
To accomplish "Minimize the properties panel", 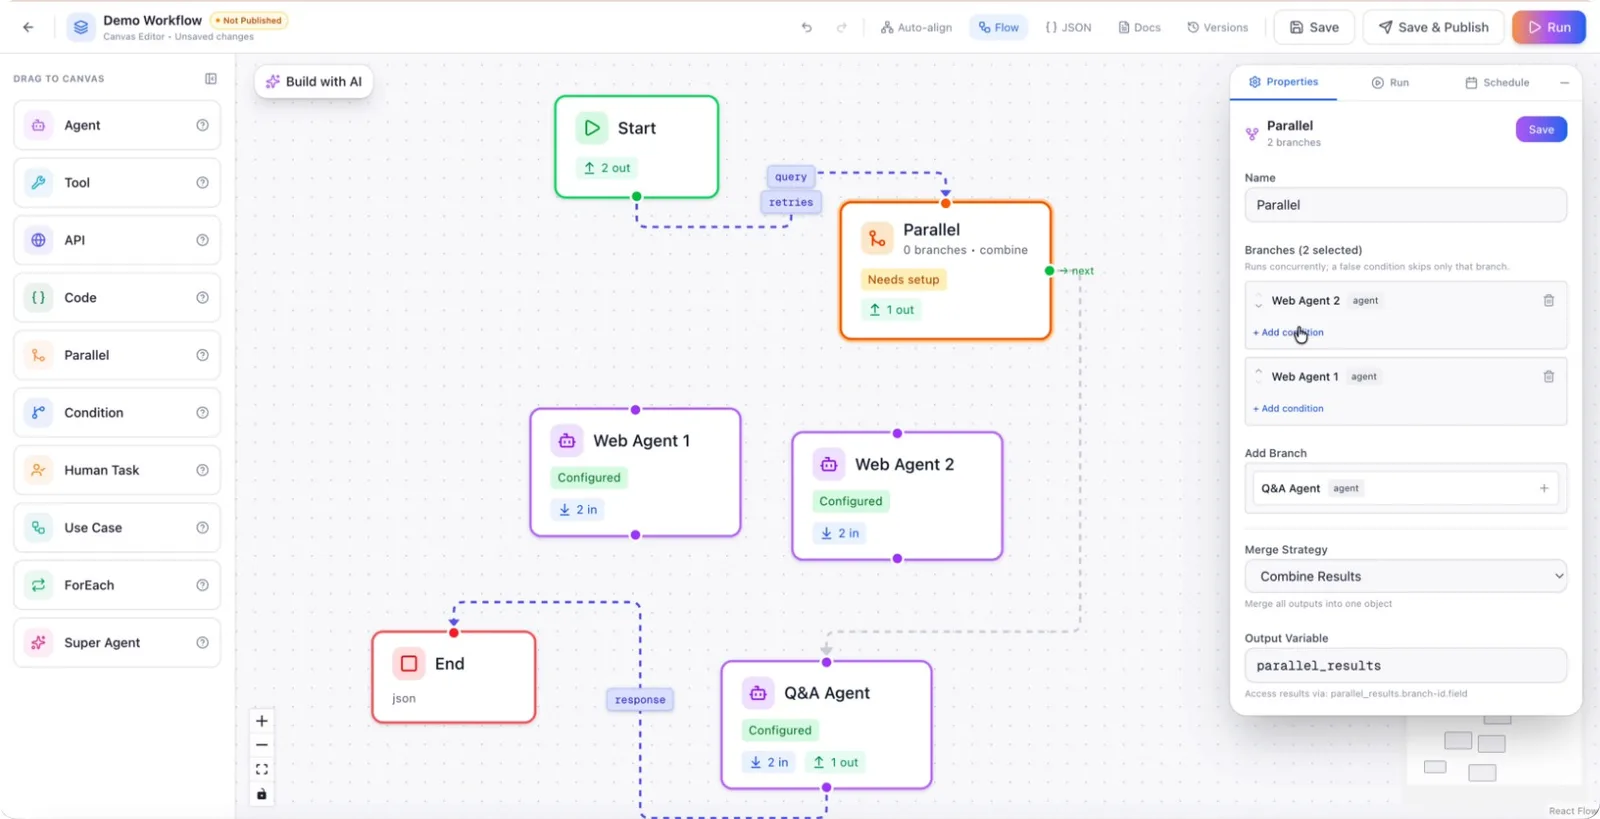I will pos(1564,83).
